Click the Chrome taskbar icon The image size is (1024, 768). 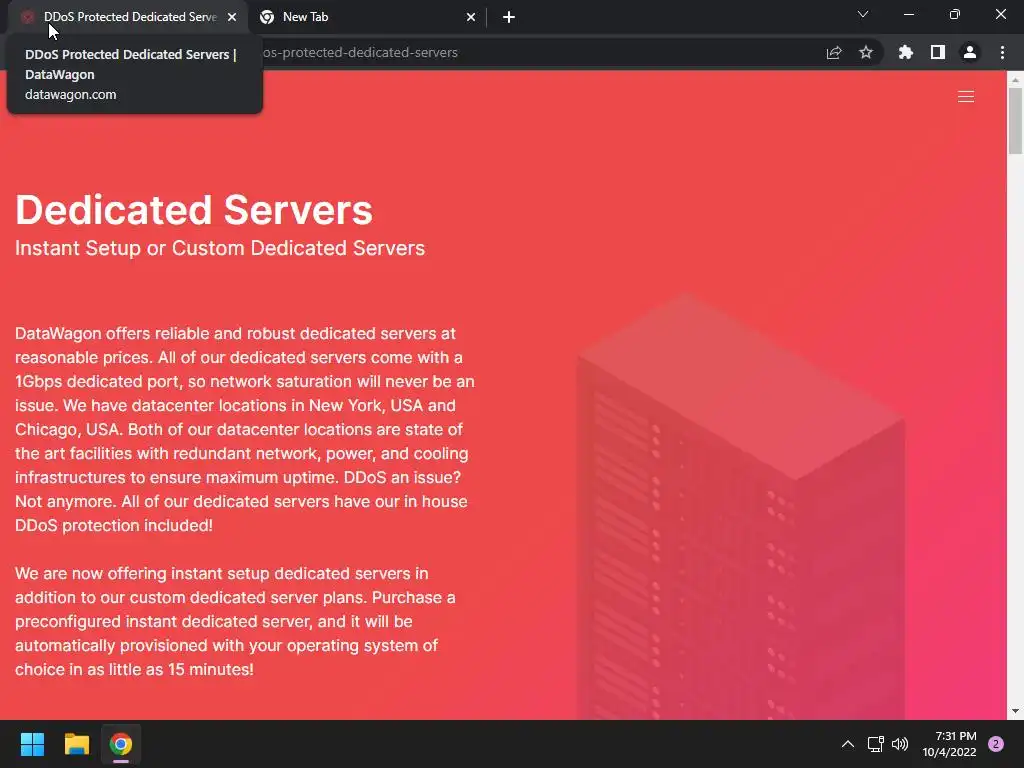click(x=121, y=744)
